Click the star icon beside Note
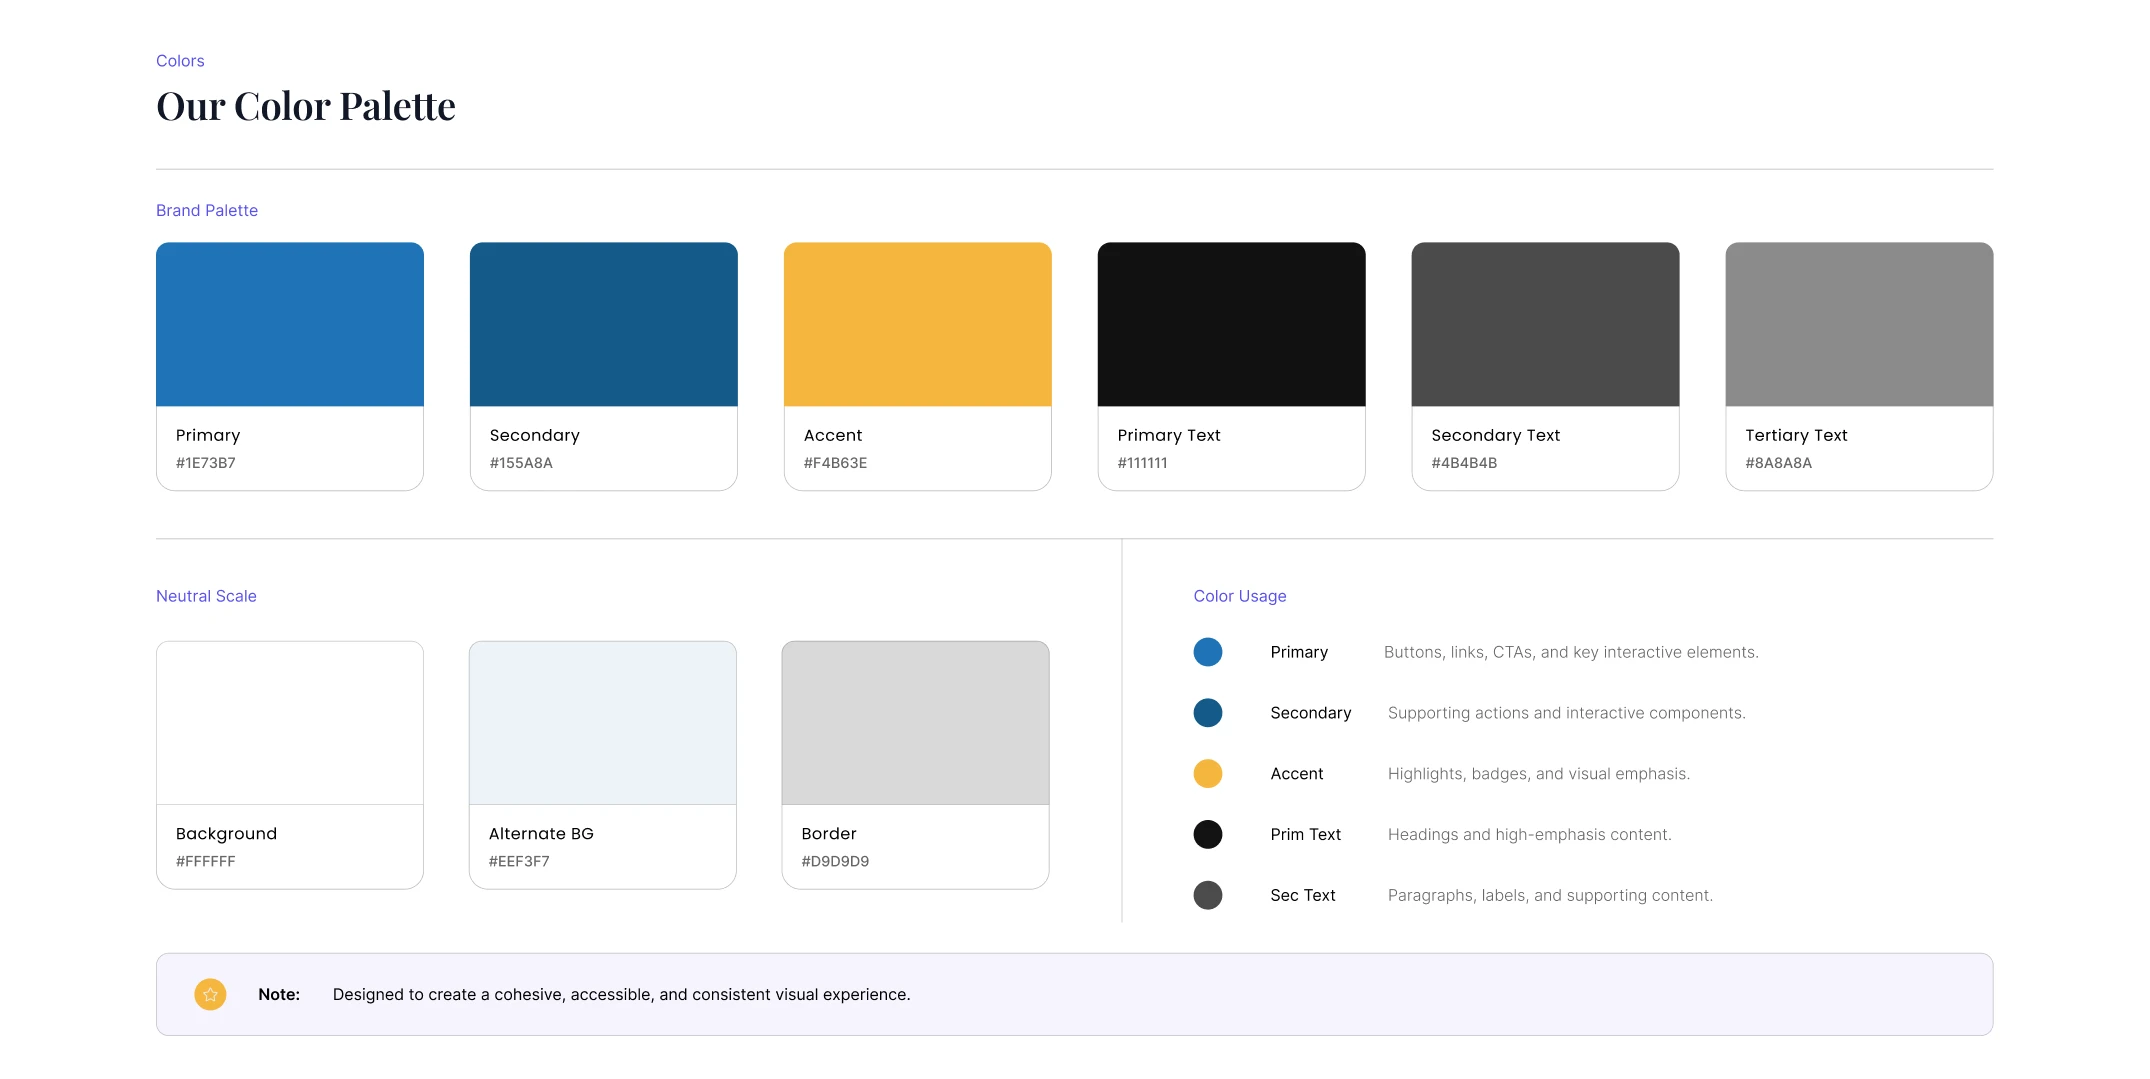The height and width of the screenshot is (1079, 2150). click(210, 994)
